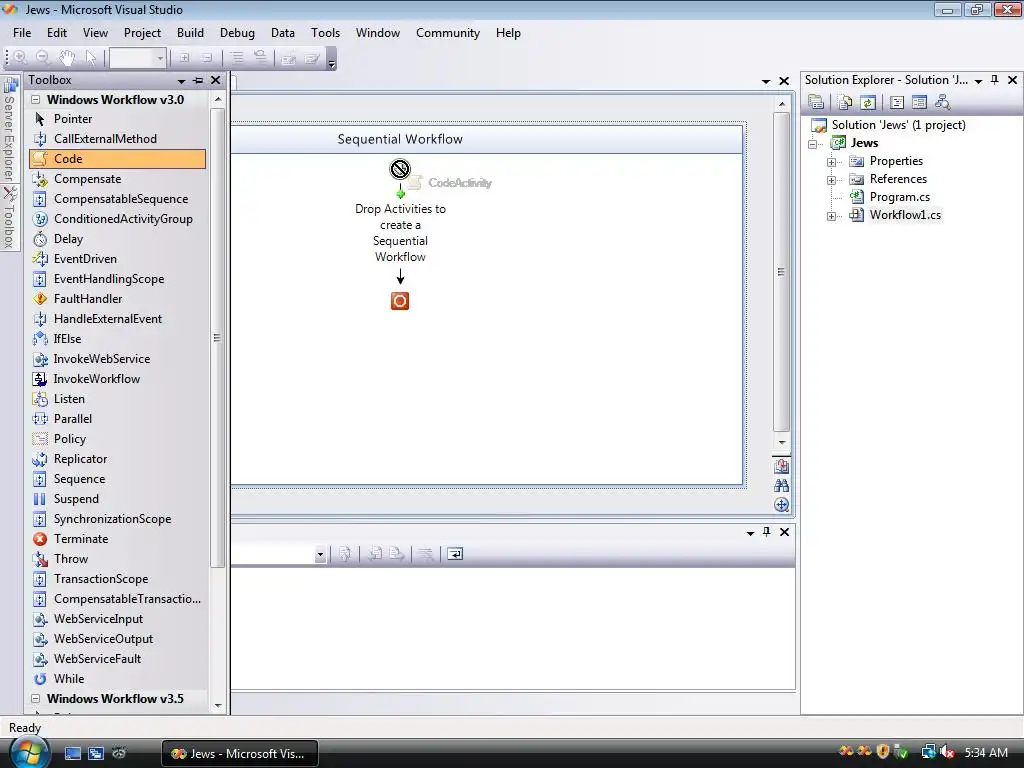Expand the References node
The width and height of the screenshot is (1024, 768).
click(831, 180)
